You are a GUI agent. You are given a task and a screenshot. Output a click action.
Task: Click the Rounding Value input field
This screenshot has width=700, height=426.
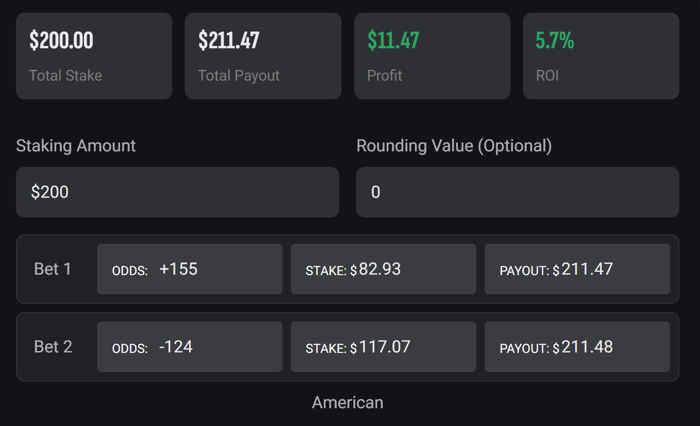(517, 192)
